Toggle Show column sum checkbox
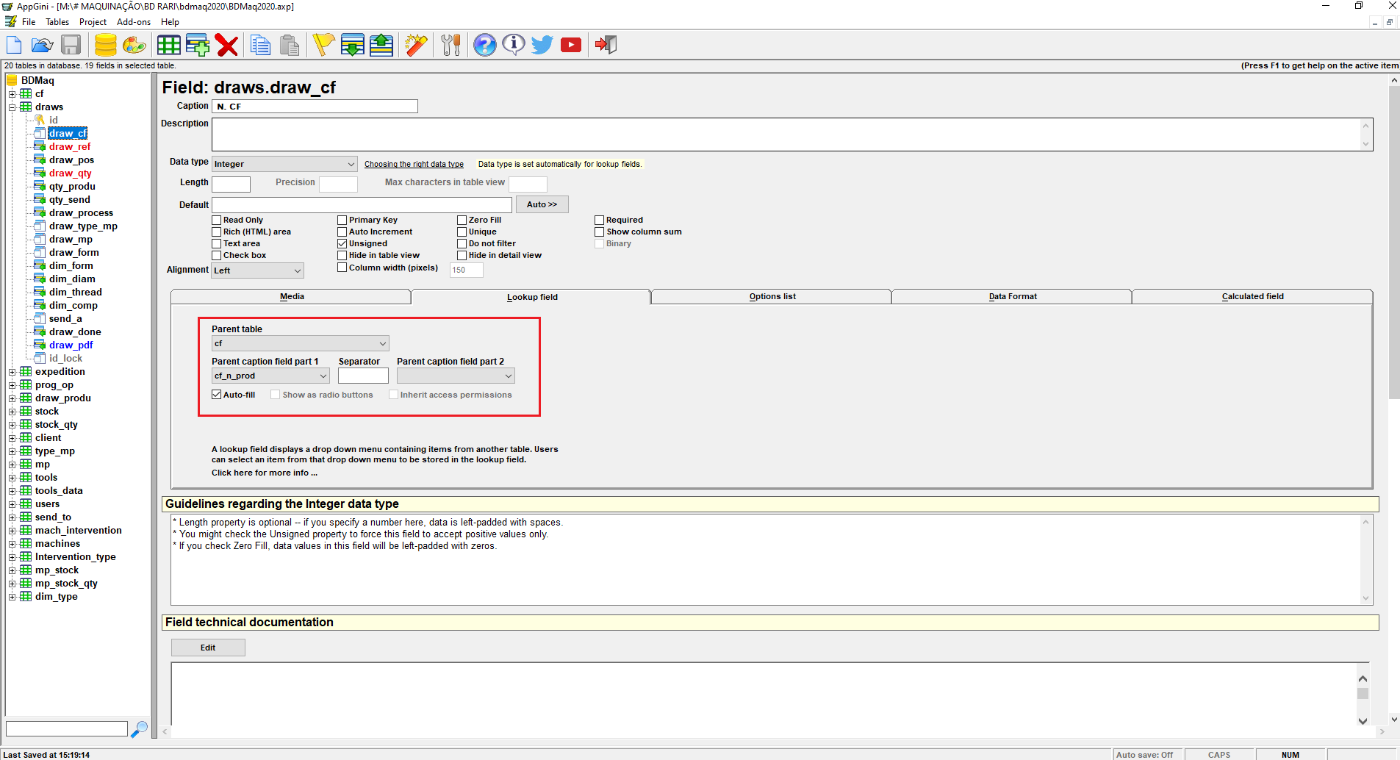The width and height of the screenshot is (1400, 760). (x=599, y=232)
